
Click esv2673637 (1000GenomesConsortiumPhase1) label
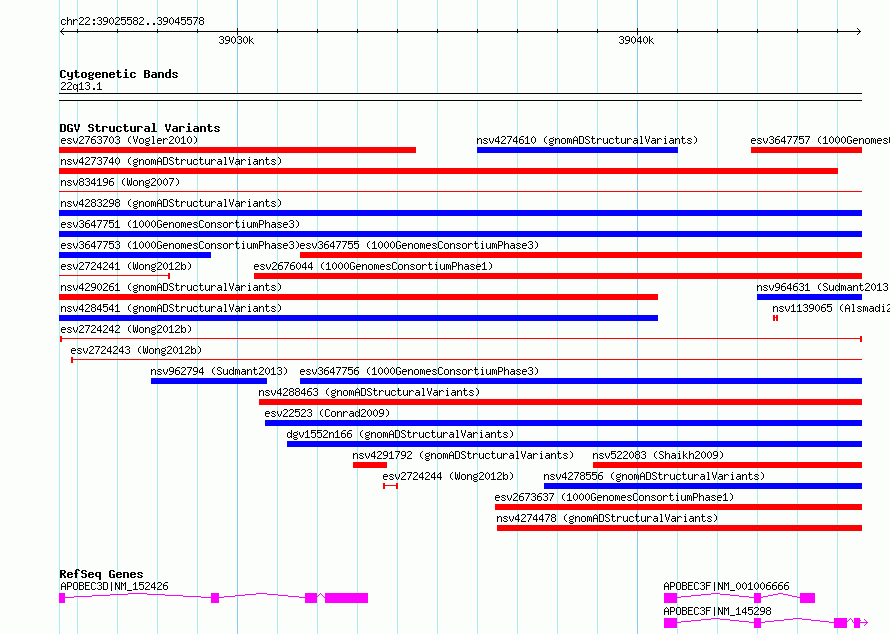614,497
